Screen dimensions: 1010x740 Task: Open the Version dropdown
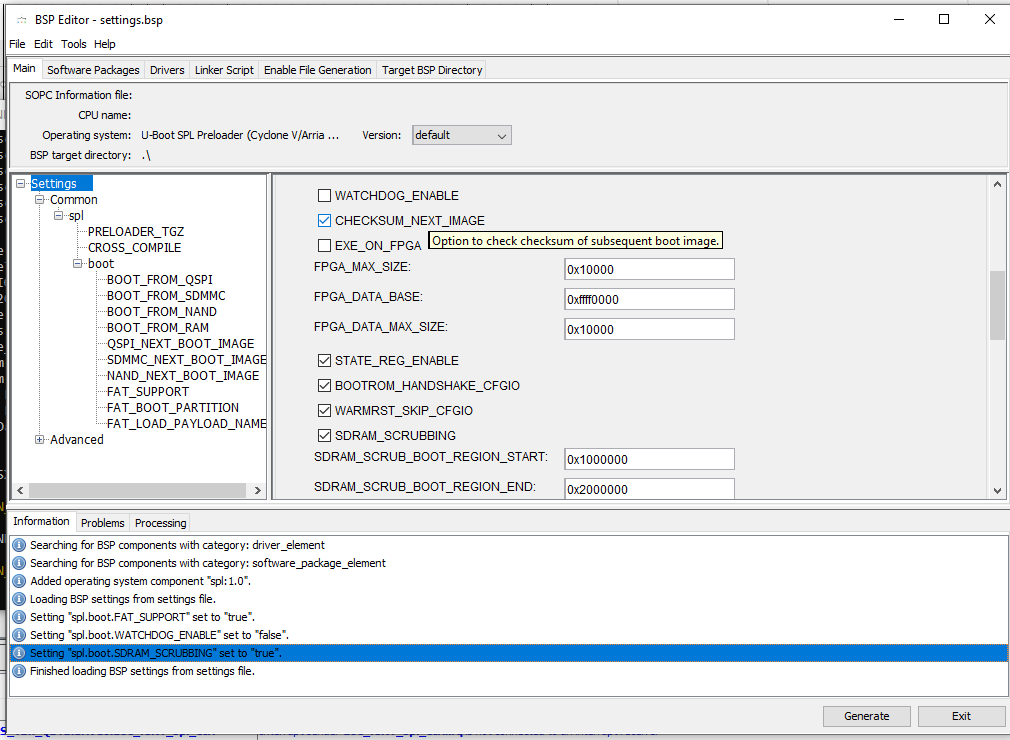coord(462,135)
